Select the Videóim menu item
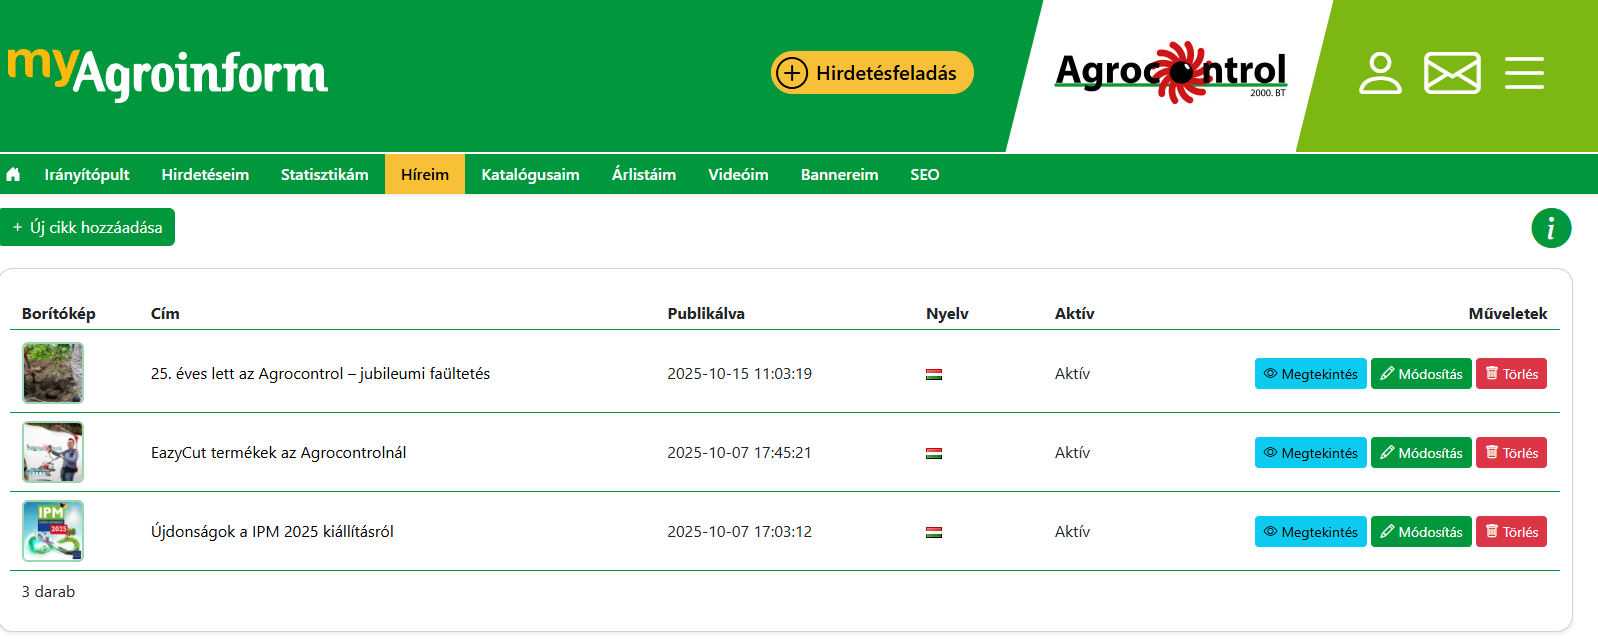 click(x=738, y=175)
